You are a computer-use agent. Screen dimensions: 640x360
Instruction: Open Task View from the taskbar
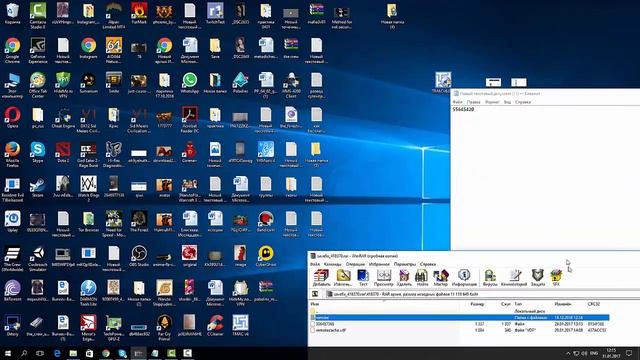(x=40, y=353)
